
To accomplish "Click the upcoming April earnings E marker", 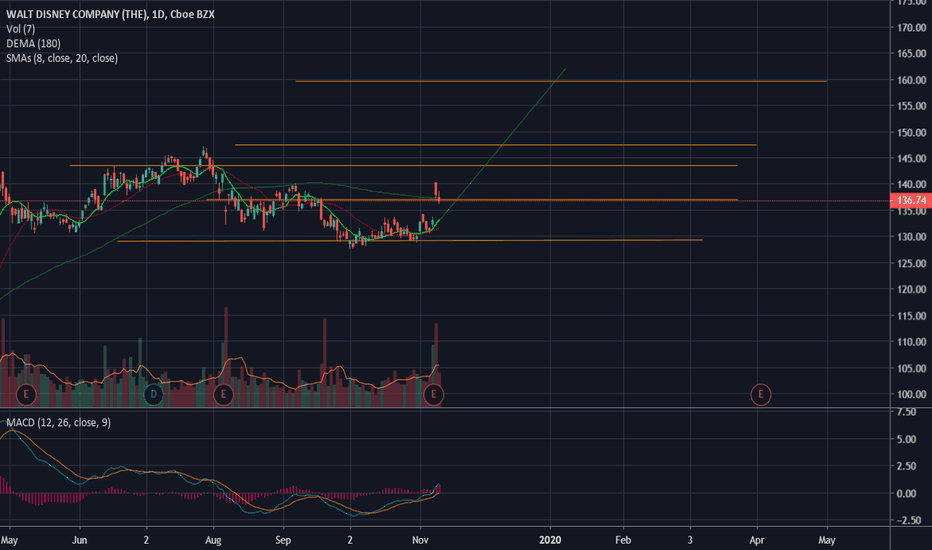I will click(x=760, y=394).
